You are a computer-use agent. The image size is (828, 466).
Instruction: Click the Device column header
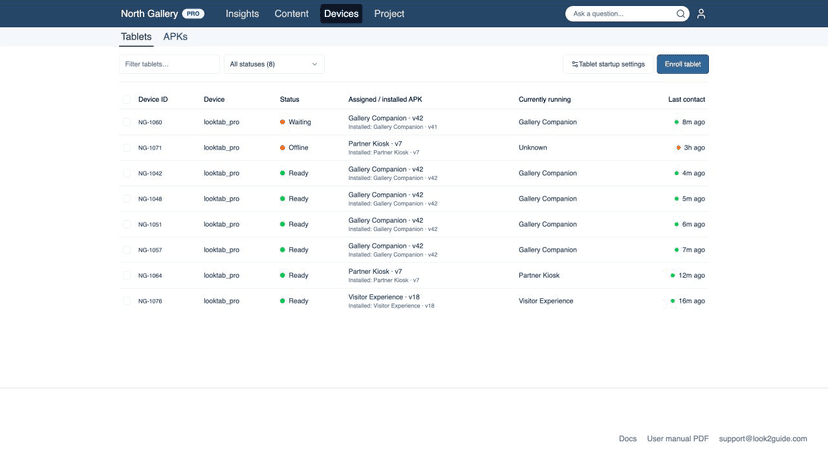pos(214,99)
